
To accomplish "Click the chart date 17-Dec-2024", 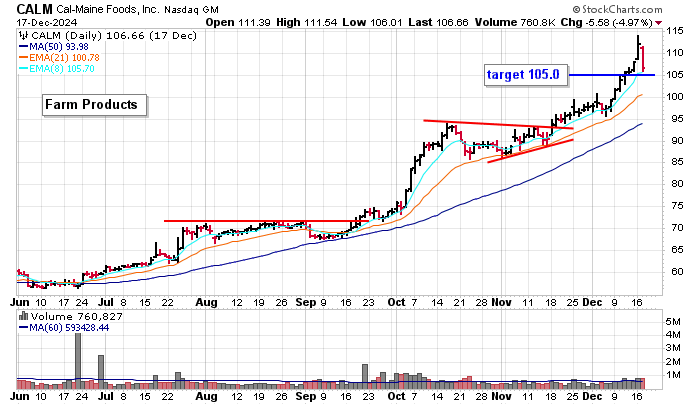I will (46, 23).
